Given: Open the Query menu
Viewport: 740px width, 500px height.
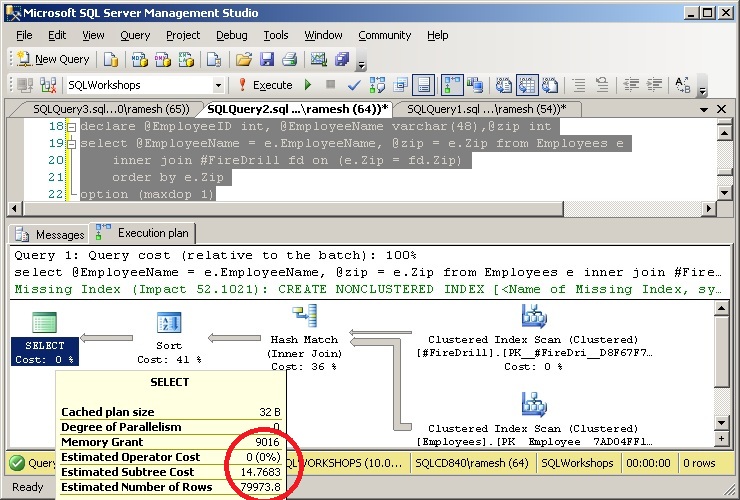Looking at the screenshot, I should (135, 35).
